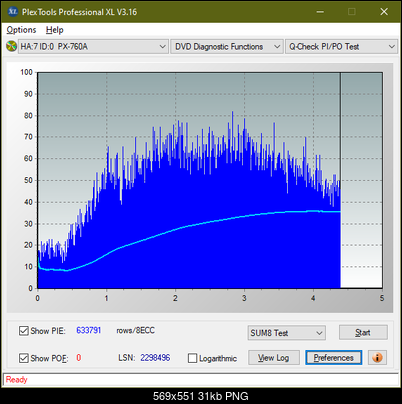Click the rows/8ECC label
Image resolution: width=402 pixels, height=404 pixels.
pos(135,330)
